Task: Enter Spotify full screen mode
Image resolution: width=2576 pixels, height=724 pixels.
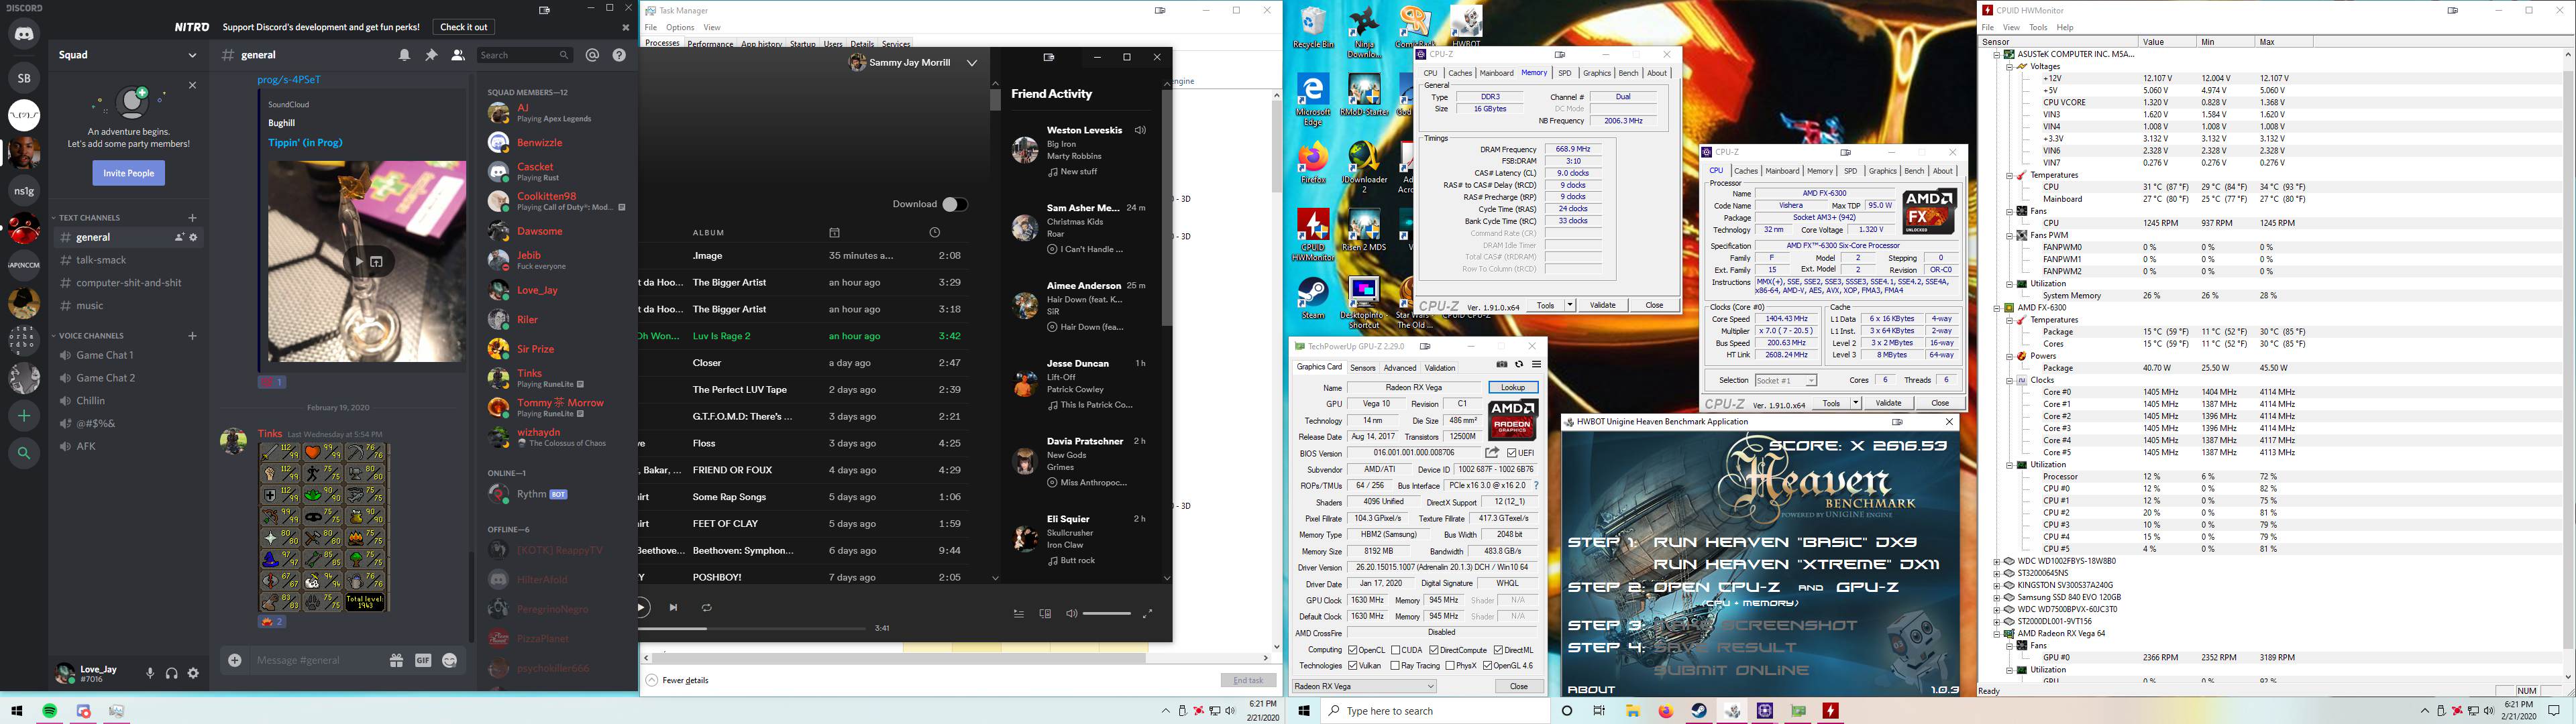Action: click(x=1147, y=613)
